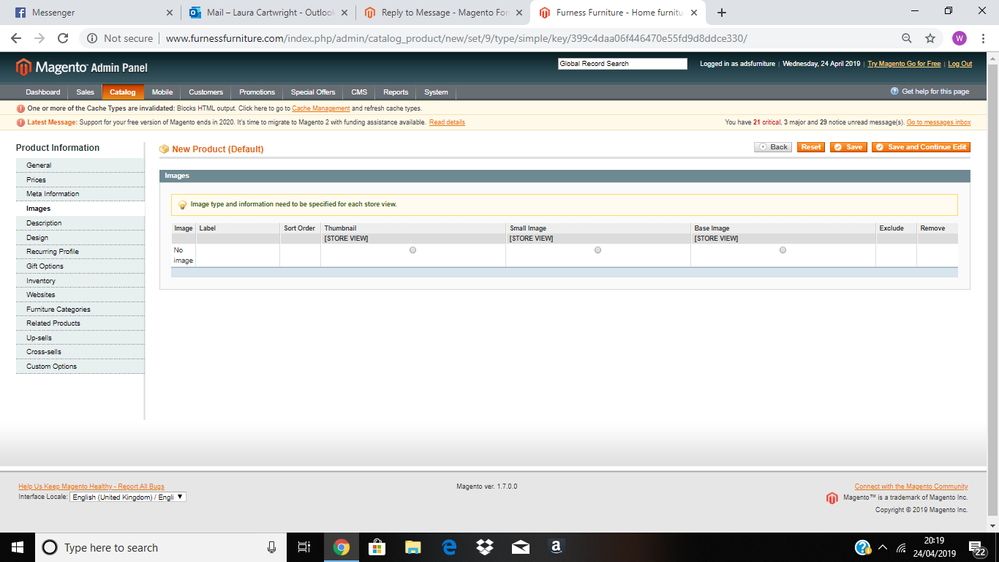The image size is (999, 562).
Task: Open the Reports menu
Action: click(x=395, y=92)
